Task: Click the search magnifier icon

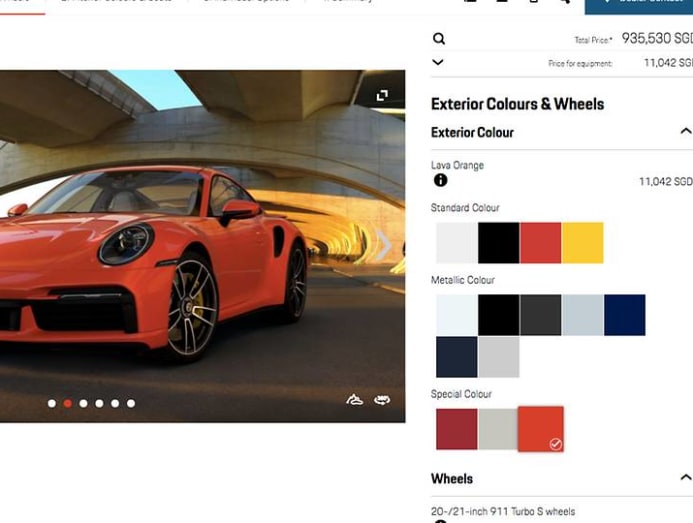Action: [x=439, y=39]
